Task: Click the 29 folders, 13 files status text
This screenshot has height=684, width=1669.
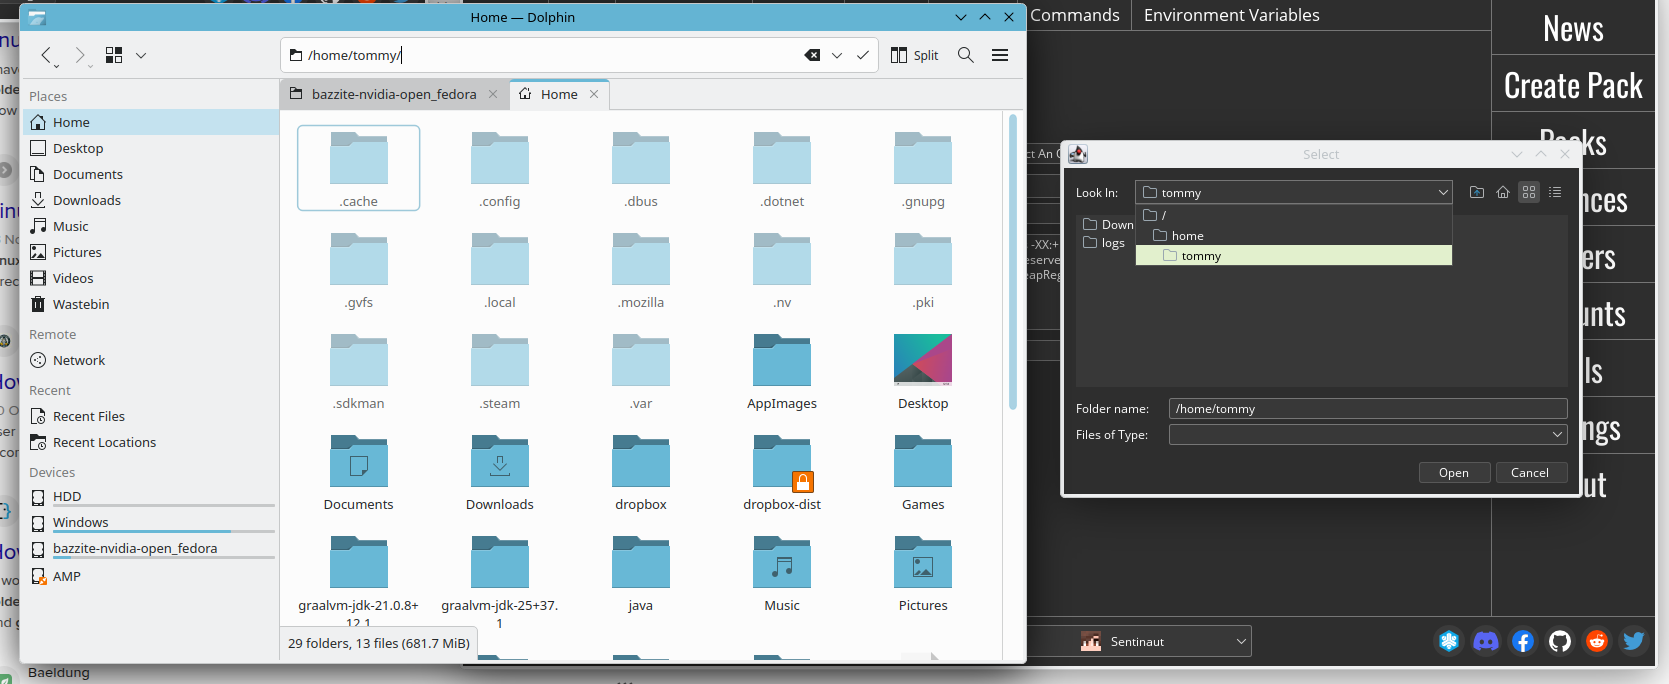Action: pos(378,643)
